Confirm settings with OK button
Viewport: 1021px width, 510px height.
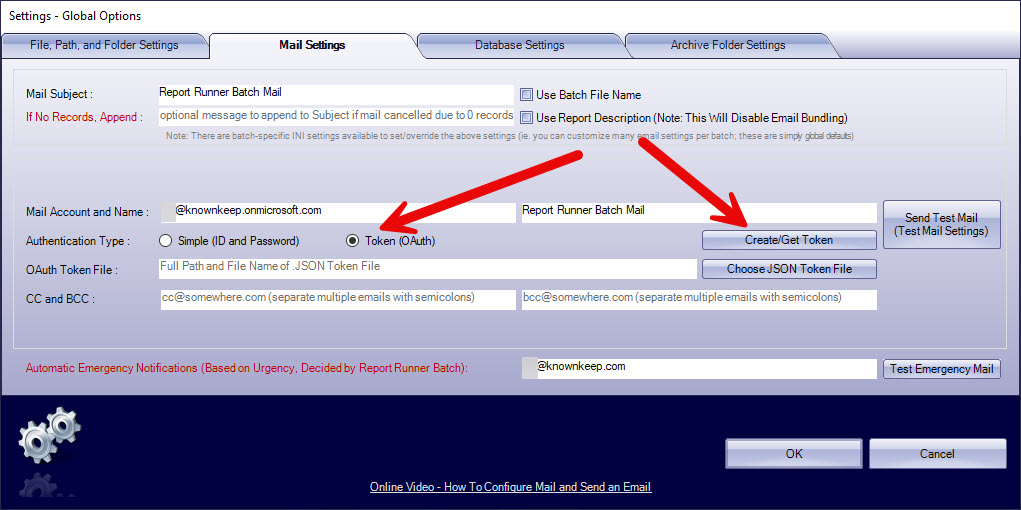click(793, 454)
